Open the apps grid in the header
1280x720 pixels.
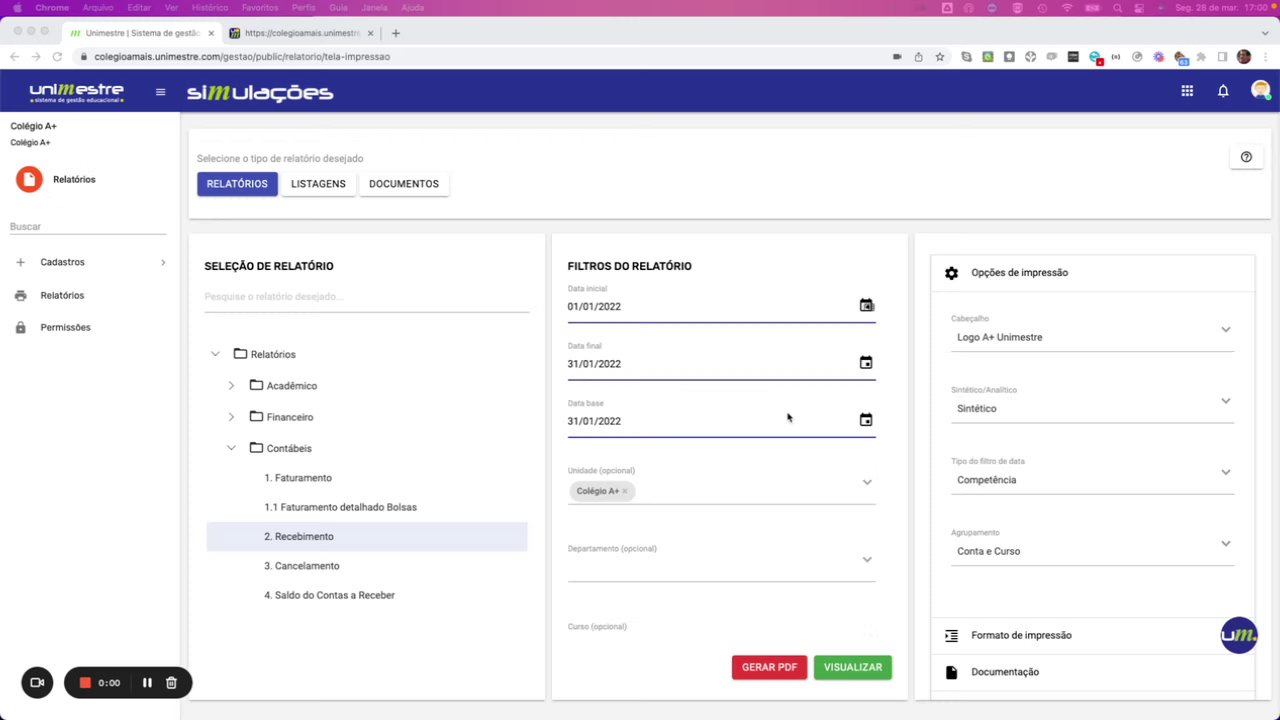[x=1187, y=91]
